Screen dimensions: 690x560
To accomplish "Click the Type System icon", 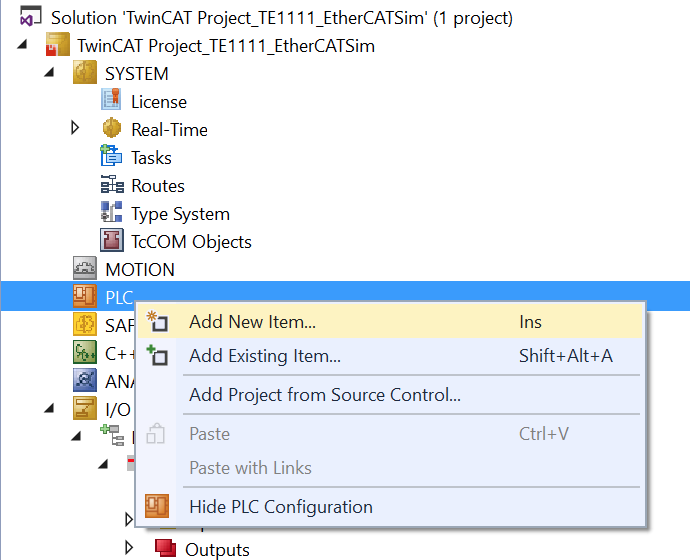I will tap(111, 212).
